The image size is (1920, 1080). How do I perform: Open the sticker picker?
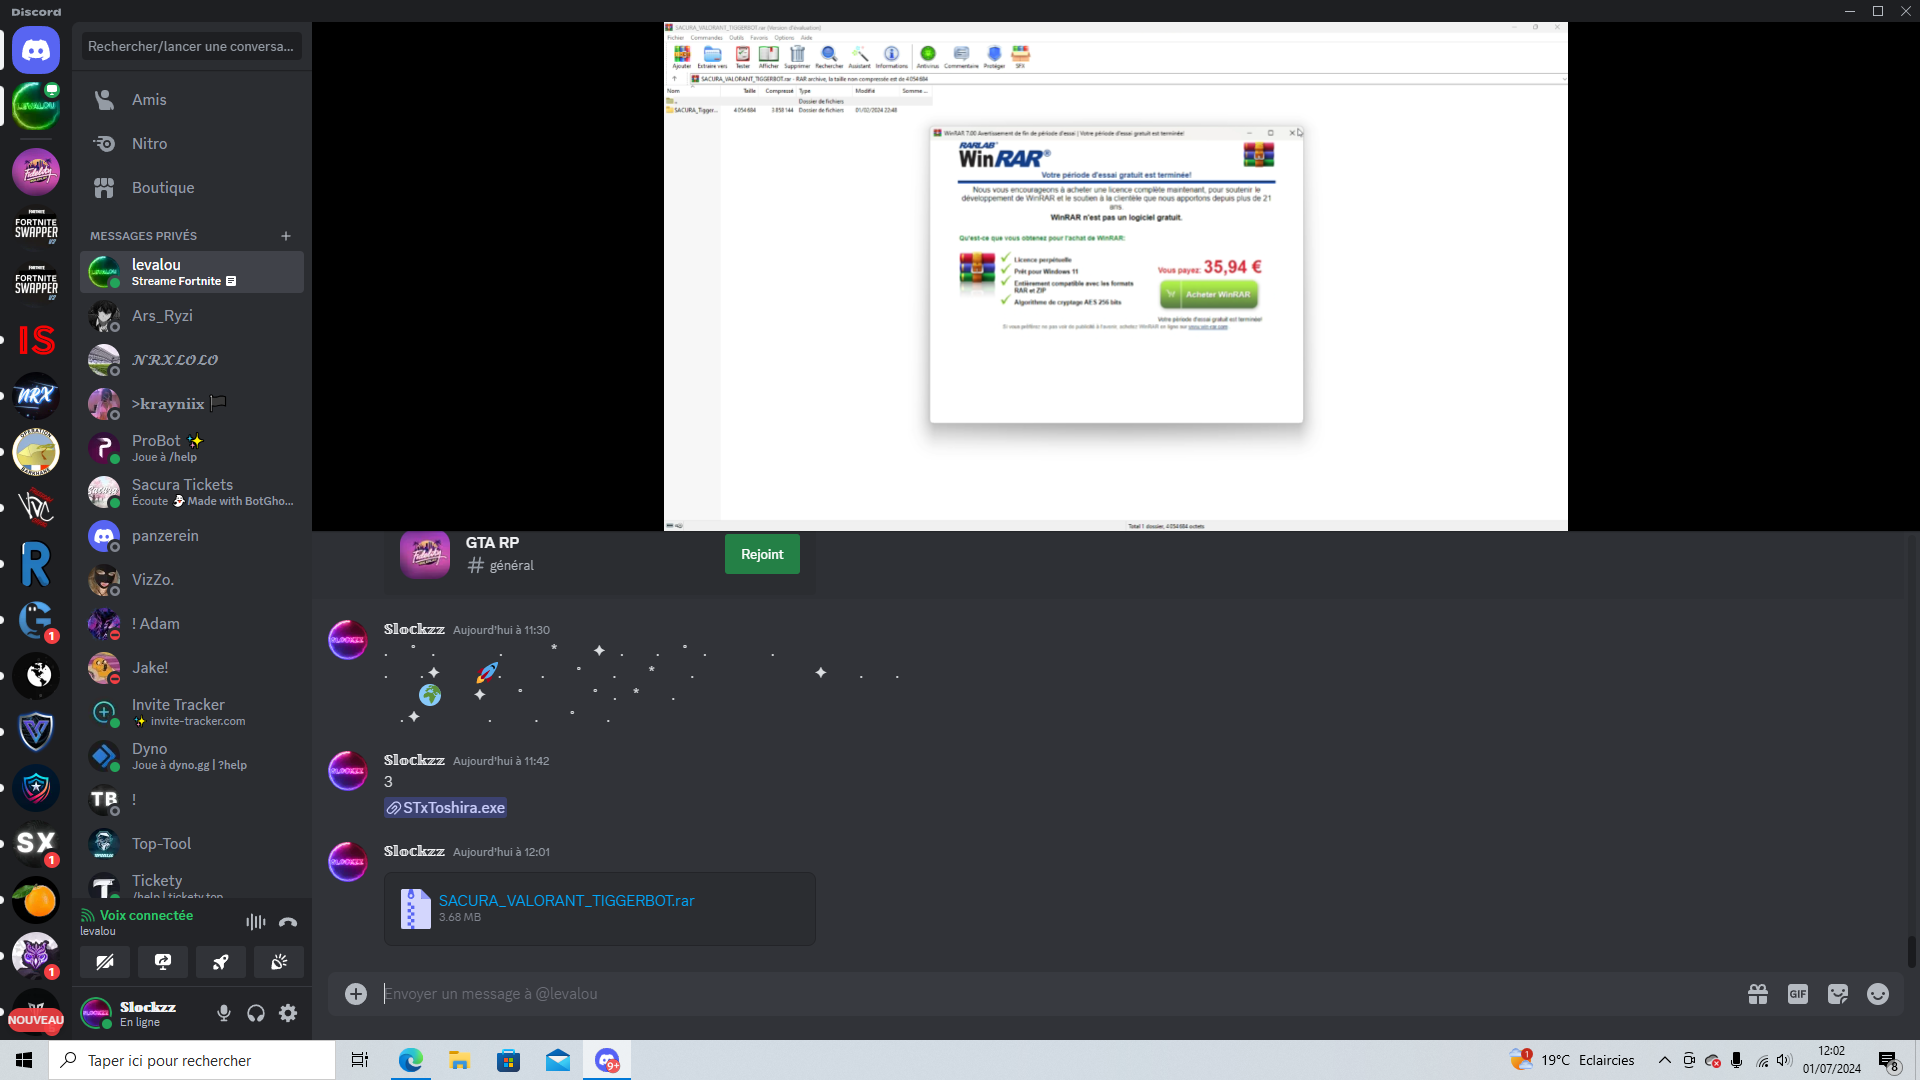1838,993
